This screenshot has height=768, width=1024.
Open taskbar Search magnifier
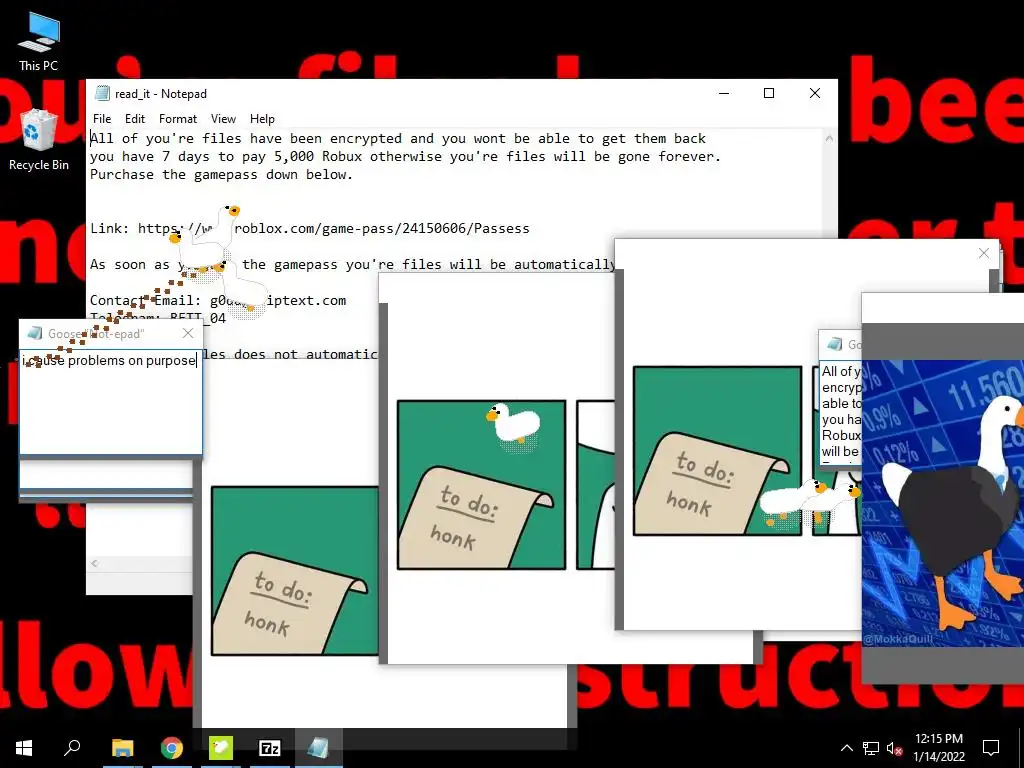72,748
